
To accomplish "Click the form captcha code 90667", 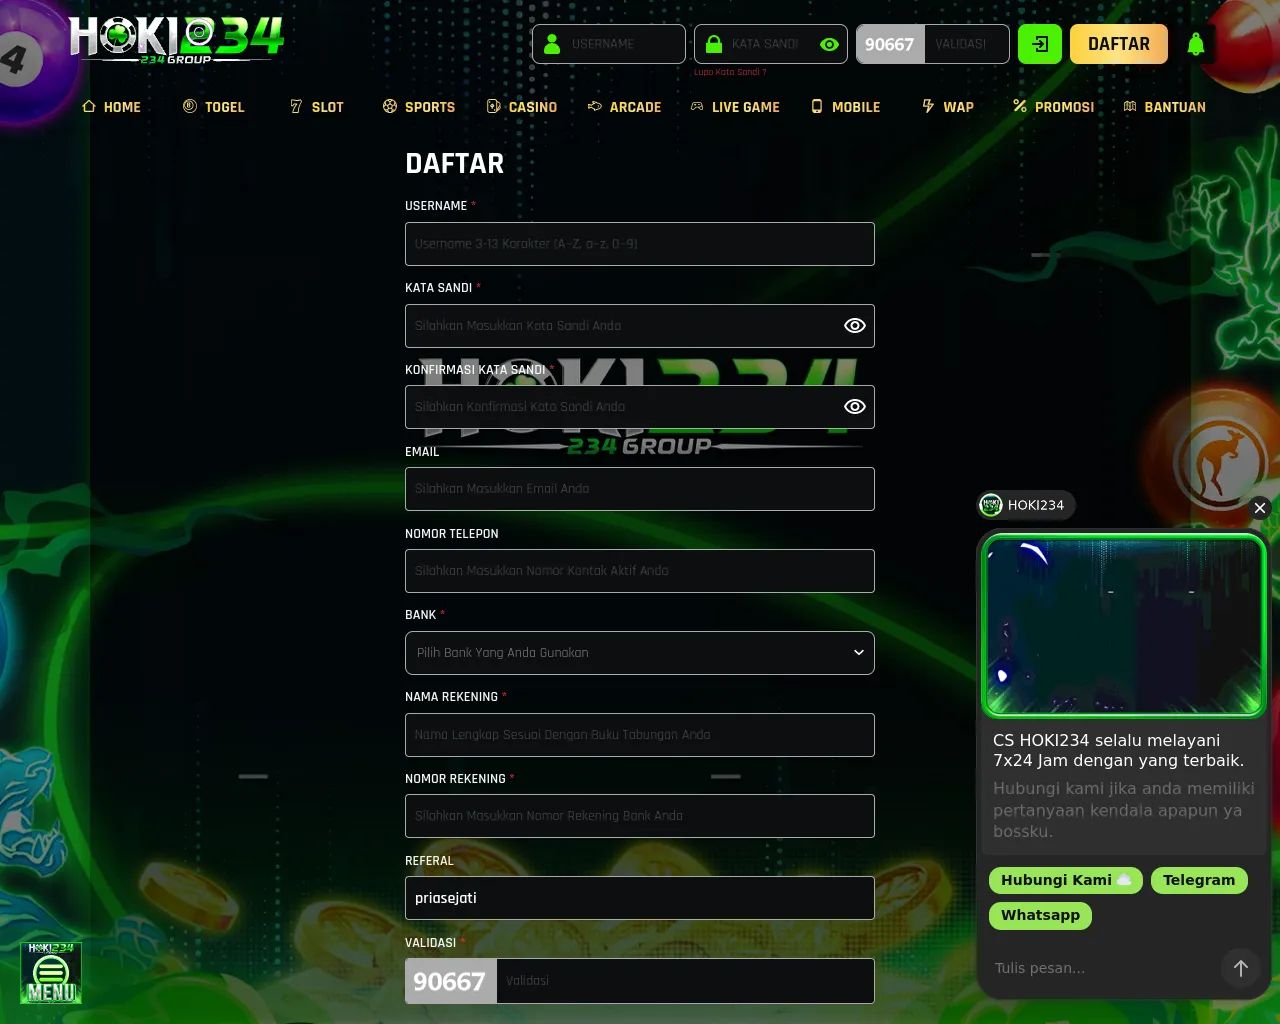I will pyautogui.click(x=450, y=981).
